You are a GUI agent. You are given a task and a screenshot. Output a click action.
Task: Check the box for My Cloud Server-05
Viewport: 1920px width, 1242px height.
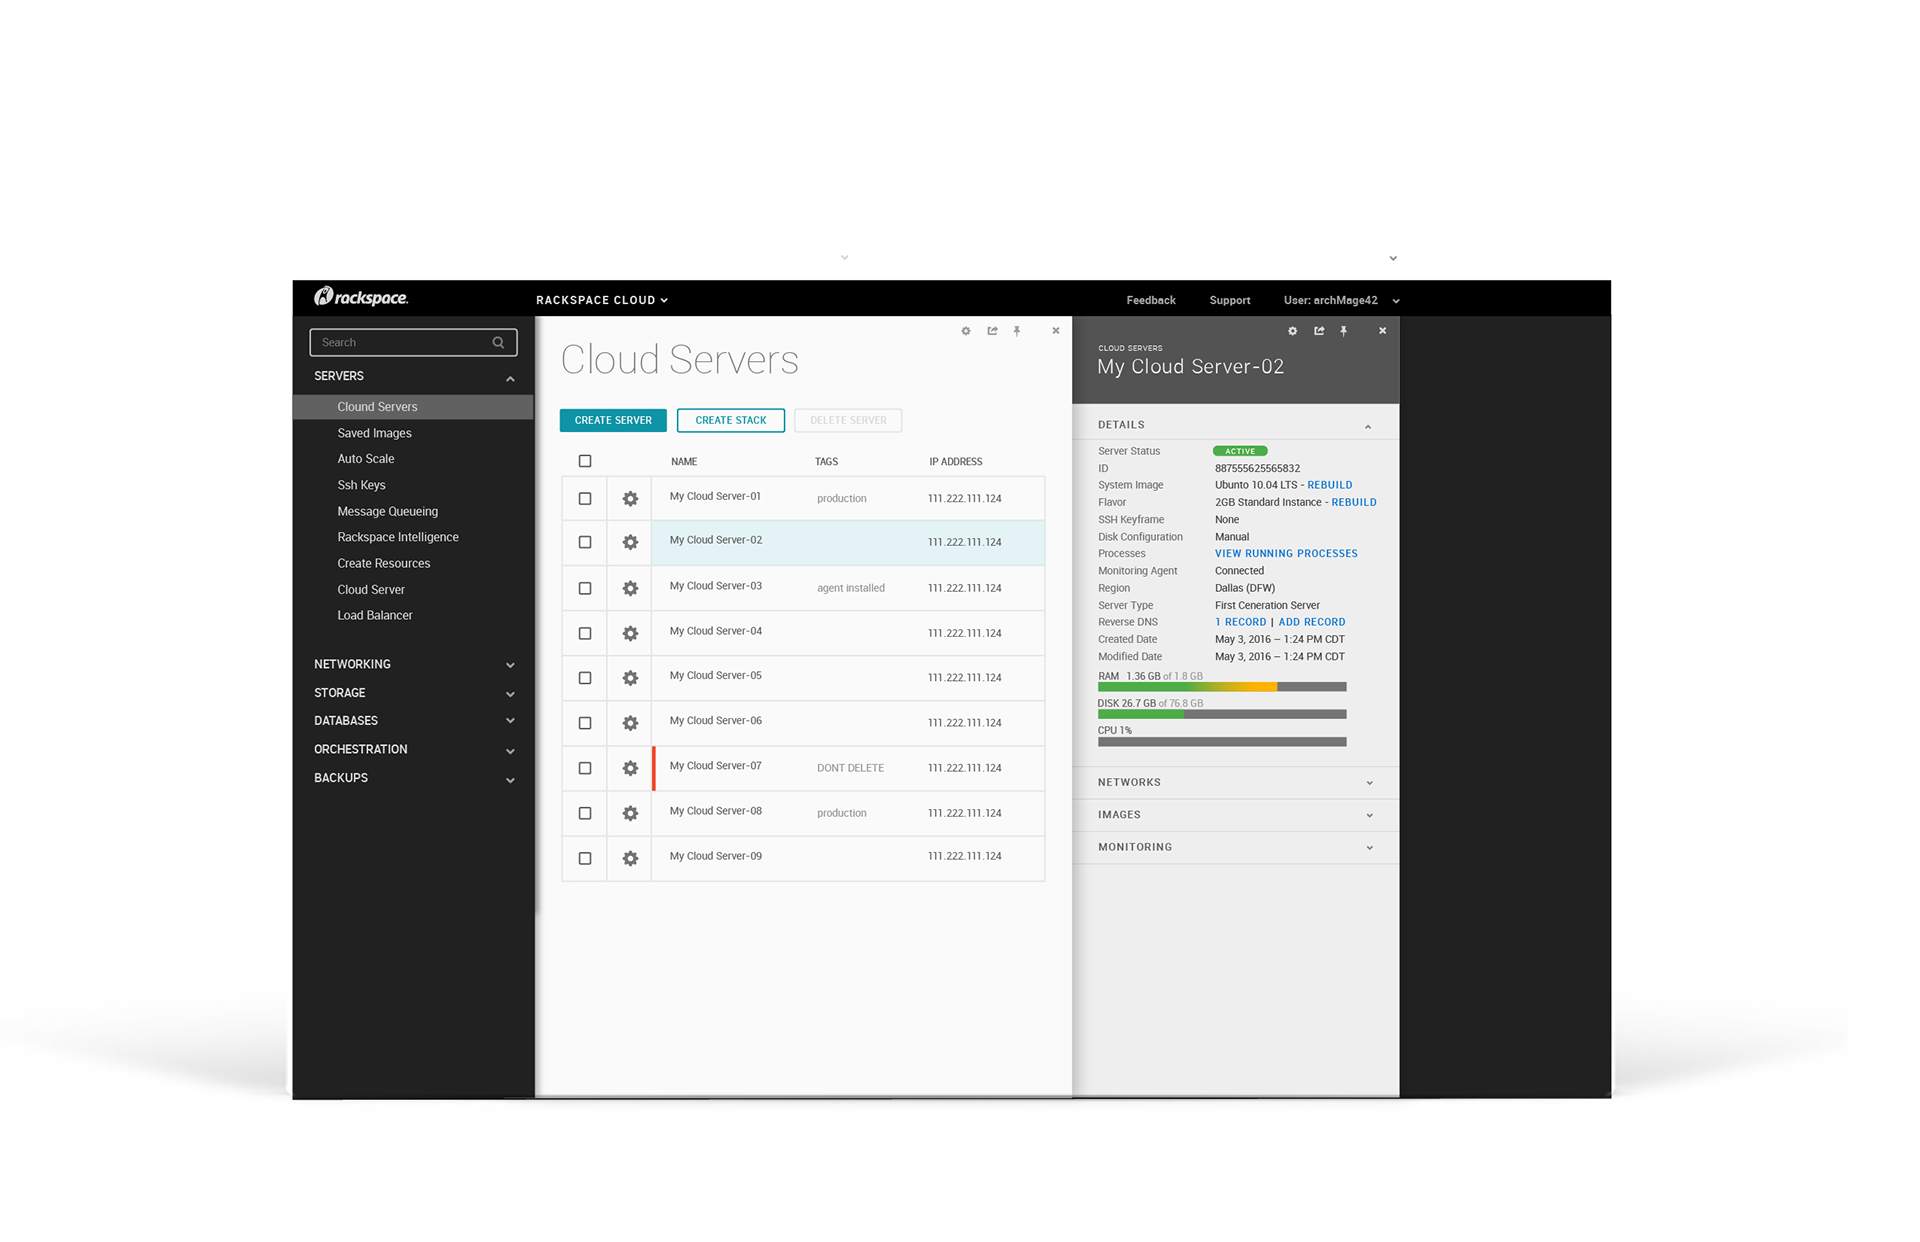[x=585, y=678]
